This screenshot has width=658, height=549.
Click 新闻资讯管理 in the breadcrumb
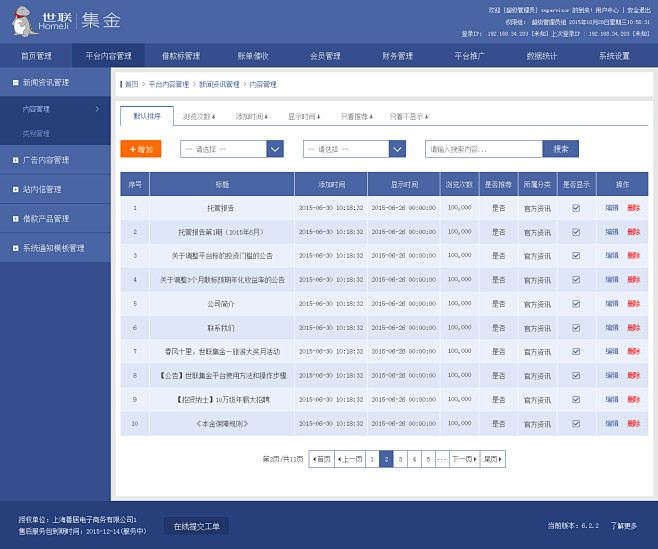click(219, 84)
